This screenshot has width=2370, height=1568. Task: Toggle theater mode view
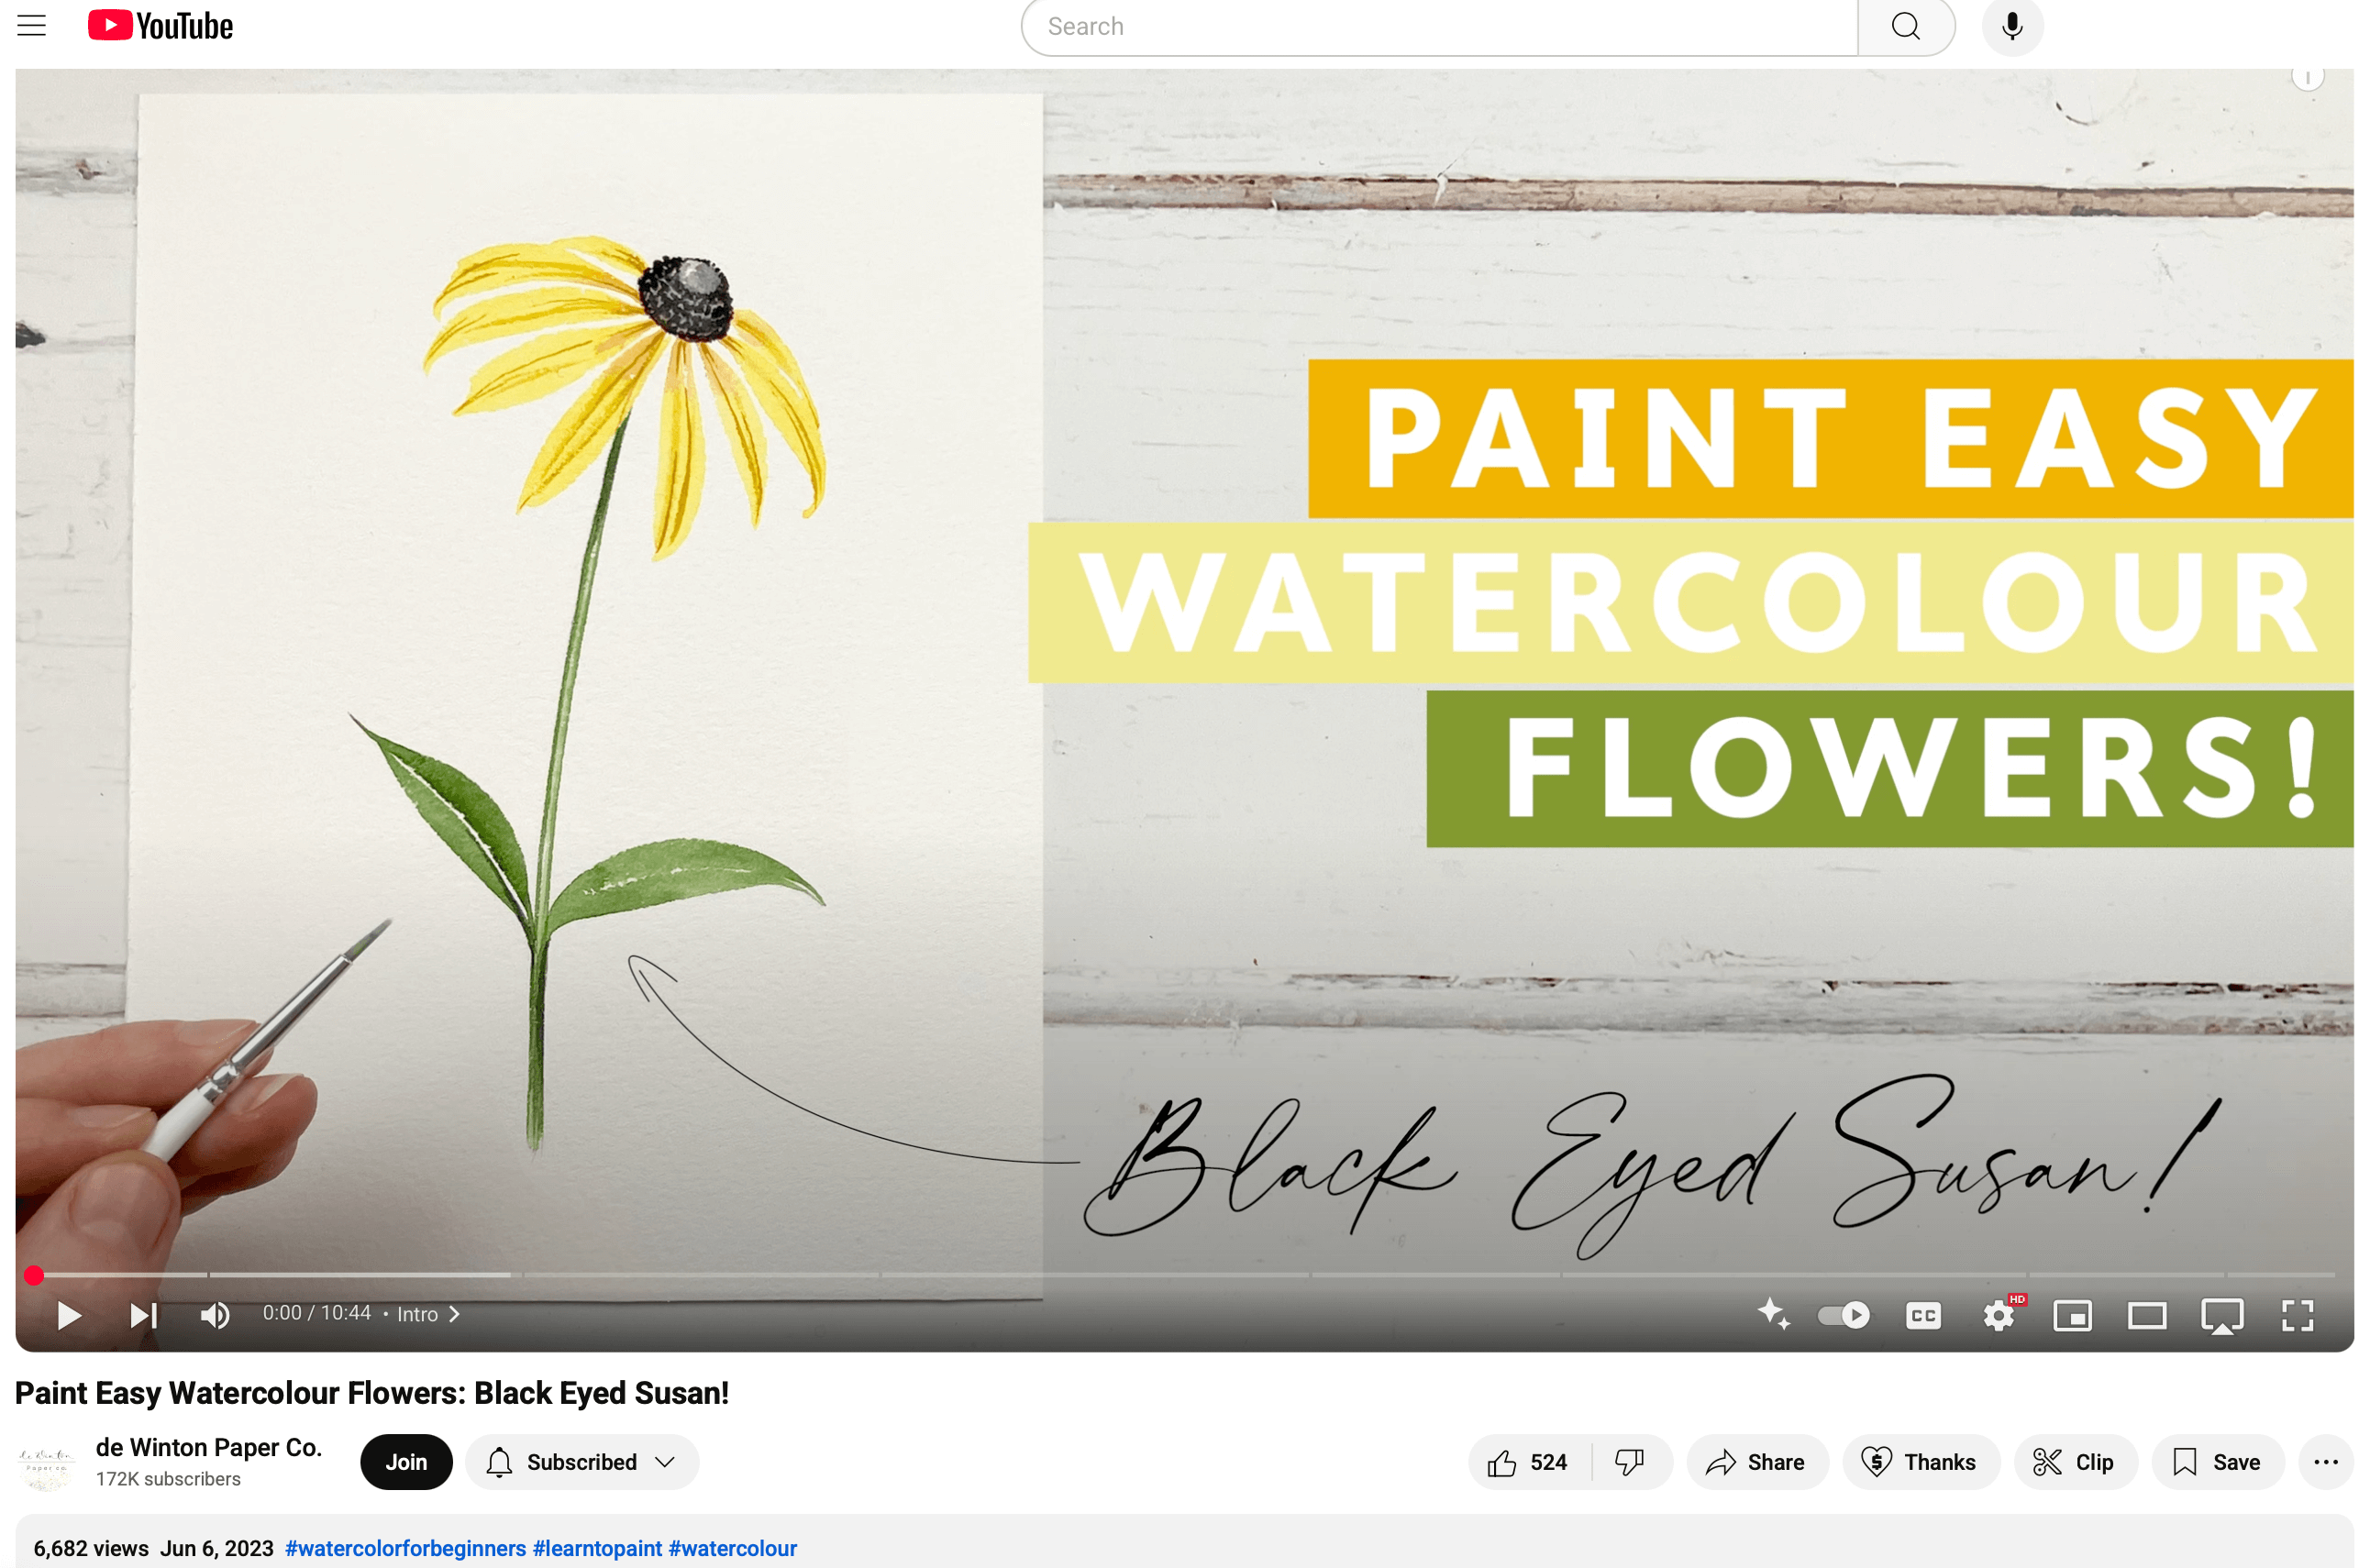tap(2146, 1315)
